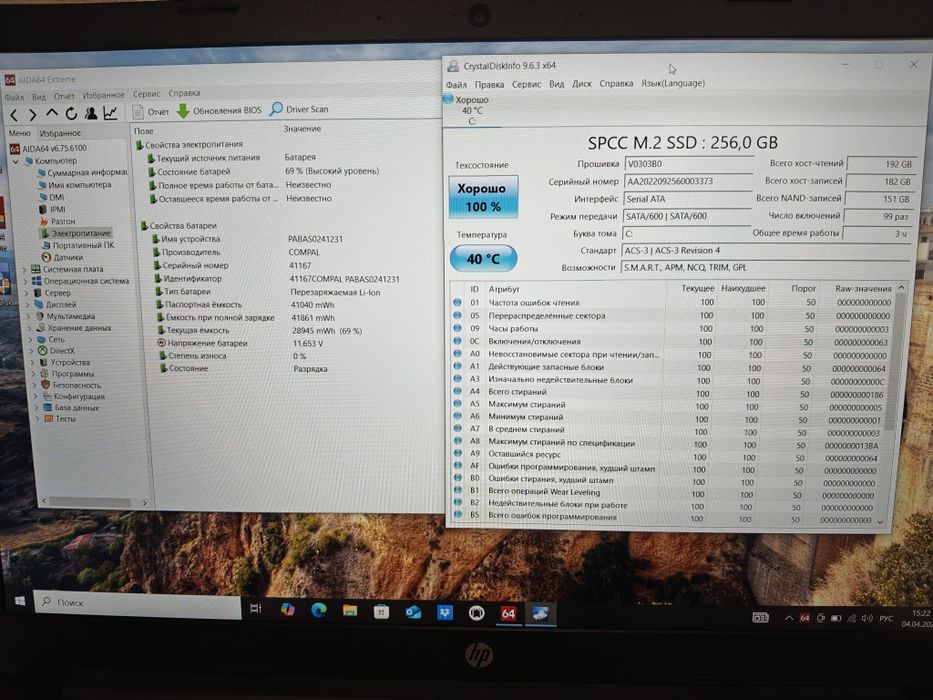Select the Разгон tree item
The height and width of the screenshot is (700, 933).
[x=57, y=221]
